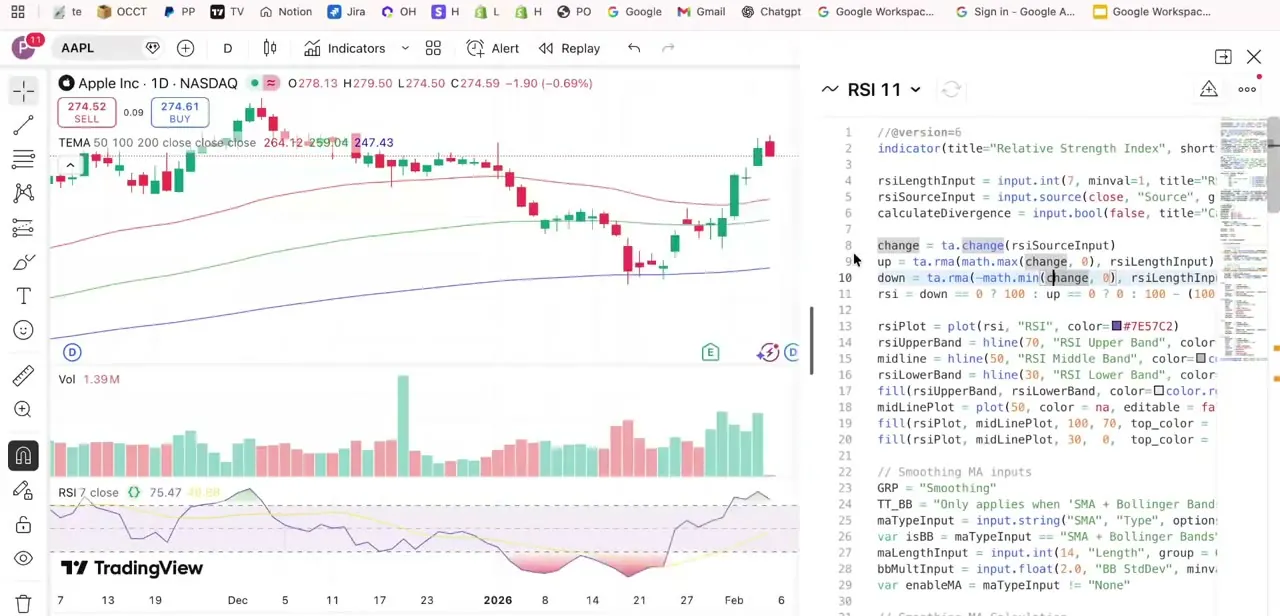This screenshot has height=616, width=1280.
Task: Click the compare or add symbol plus
Action: (185, 48)
